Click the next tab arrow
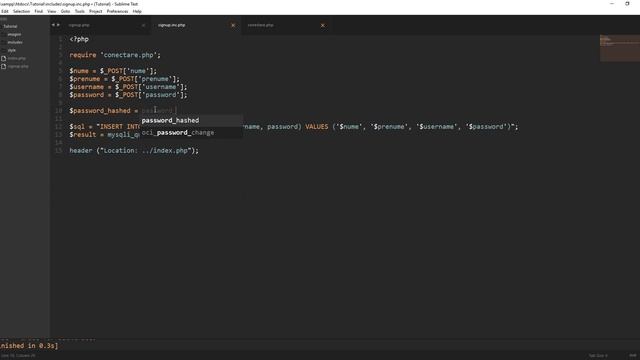Screen dimensions: 640x360 58,25
